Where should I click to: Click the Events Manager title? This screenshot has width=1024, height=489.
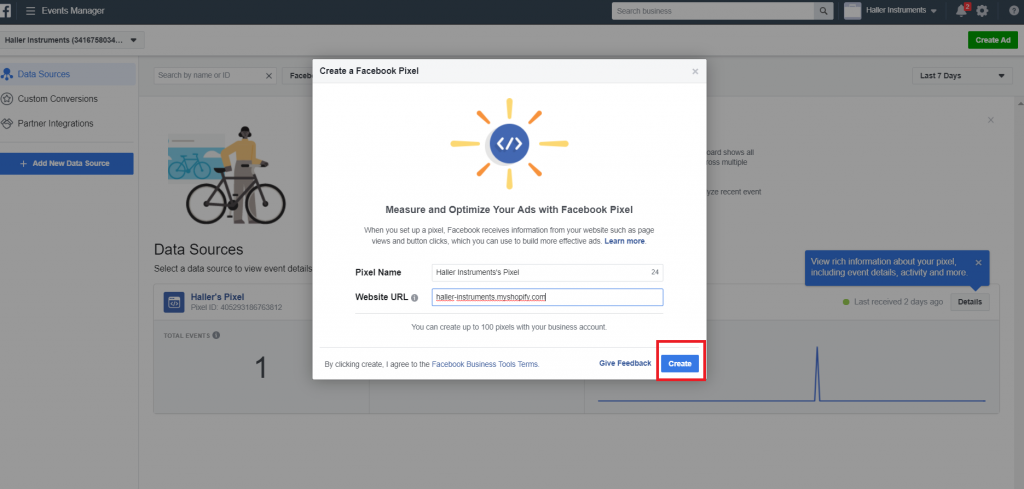coord(73,11)
